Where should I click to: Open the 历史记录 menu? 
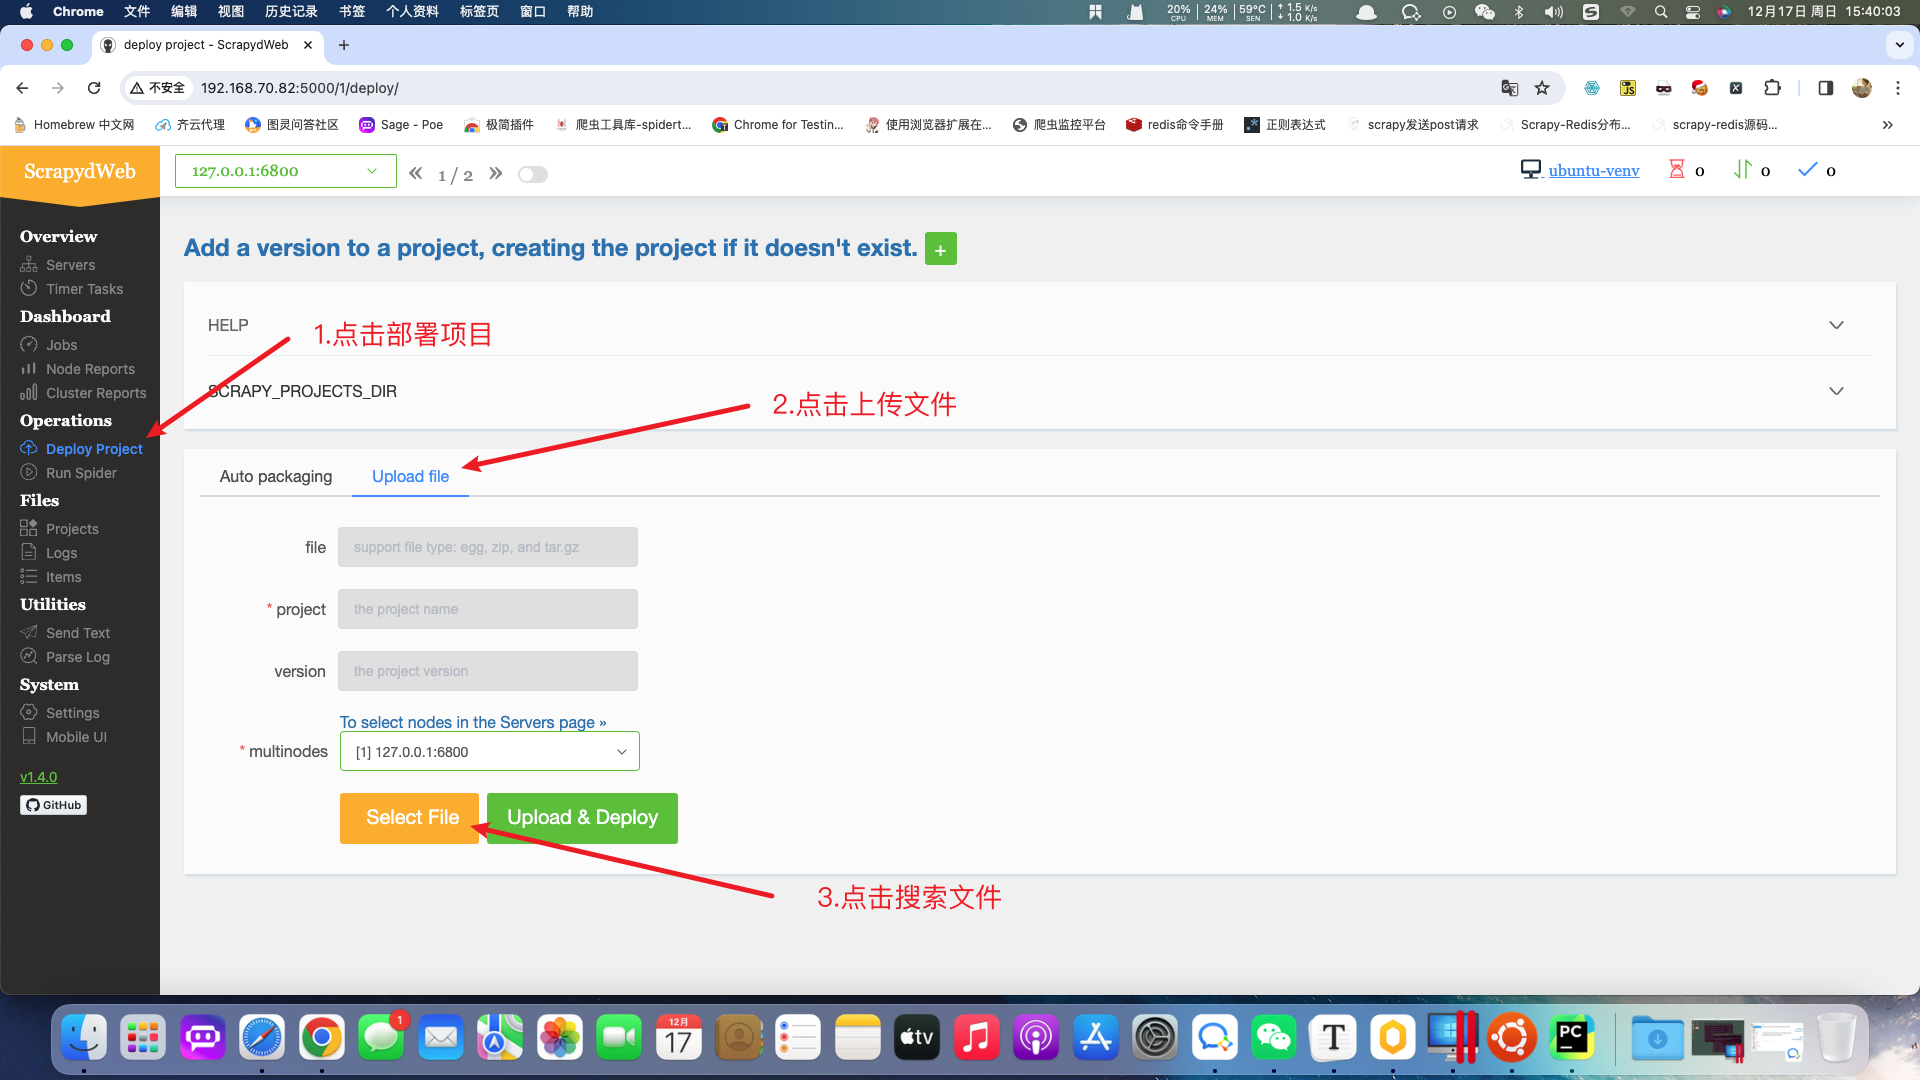click(x=291, y=12)
